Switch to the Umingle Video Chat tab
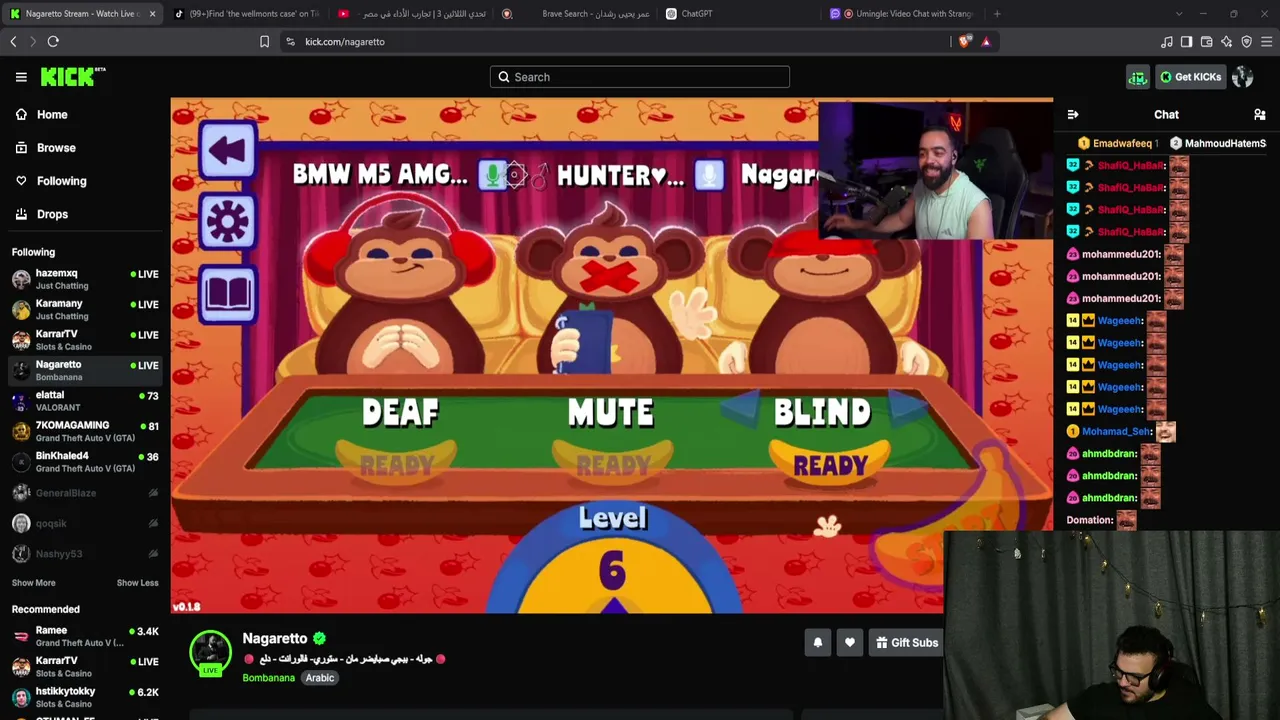This screenshot has height=720, width=1280. tap(902, 14)
